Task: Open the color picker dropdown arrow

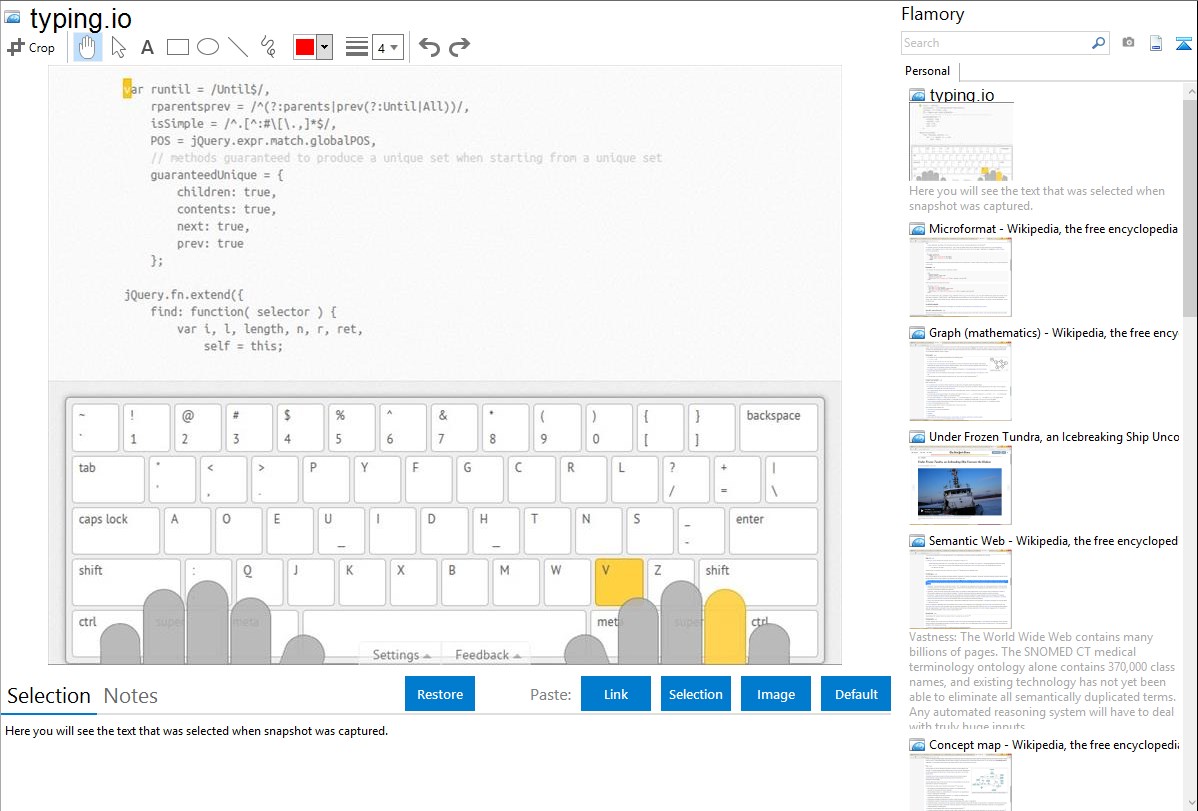Action: (x=324, y=47)
